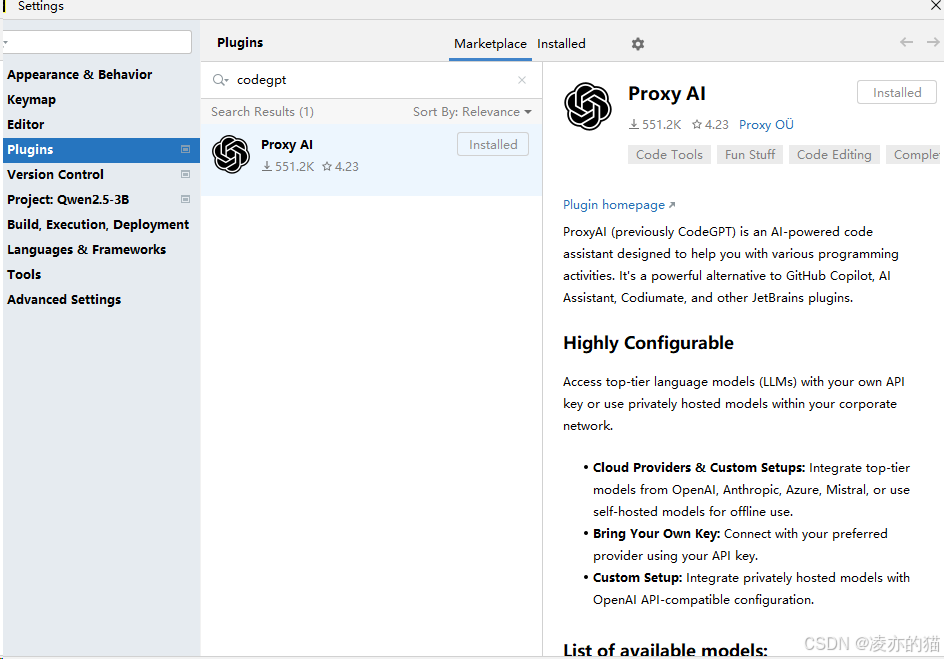Open Build, Execution, Deployment settings

click(98, 224)
